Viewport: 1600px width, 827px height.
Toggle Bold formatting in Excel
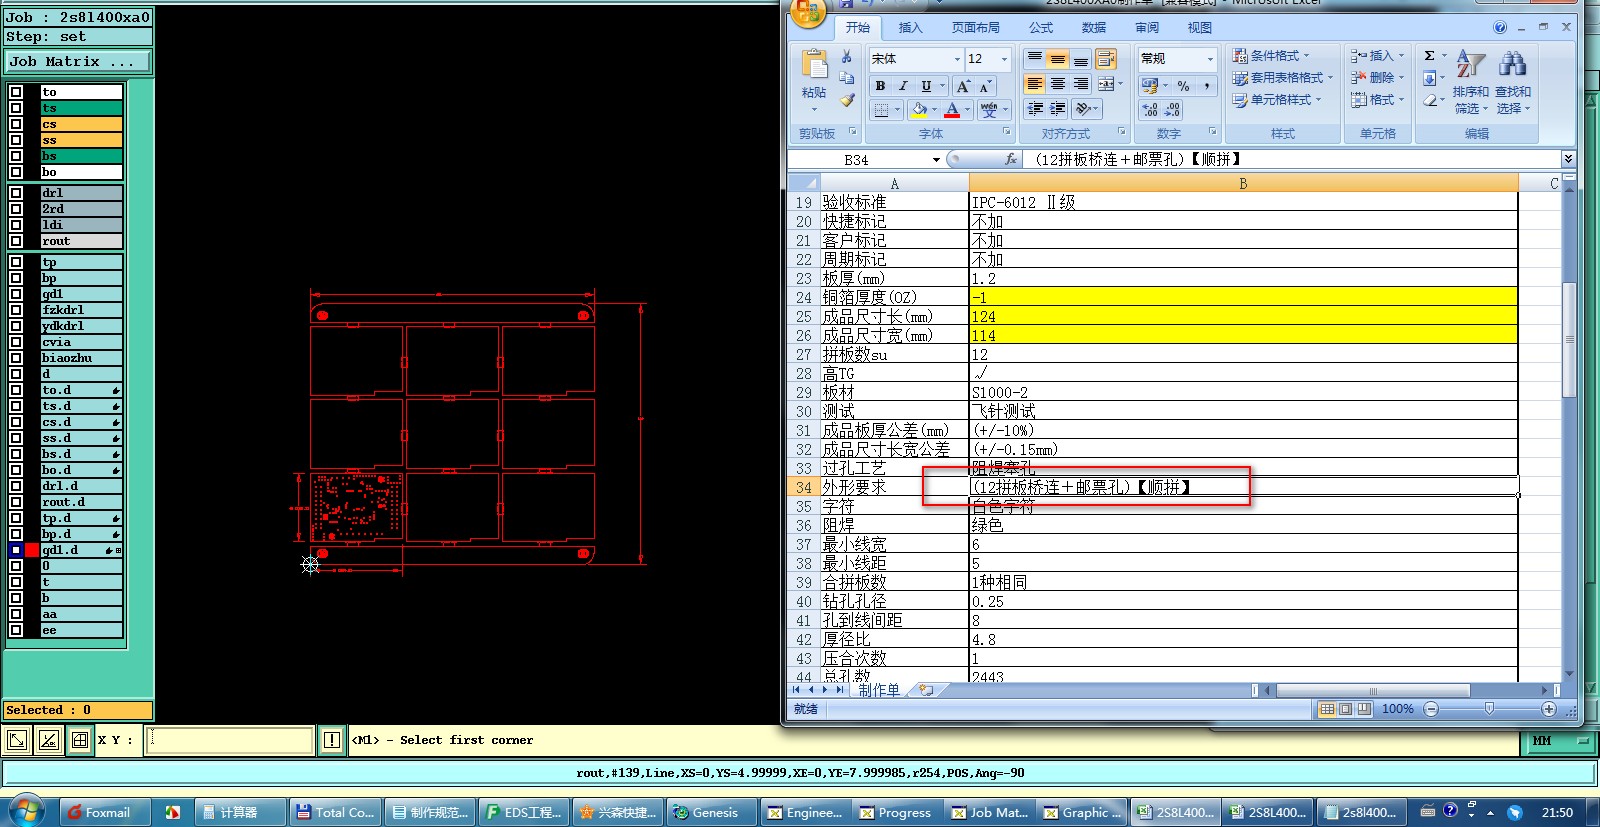(x=880, y=86)
